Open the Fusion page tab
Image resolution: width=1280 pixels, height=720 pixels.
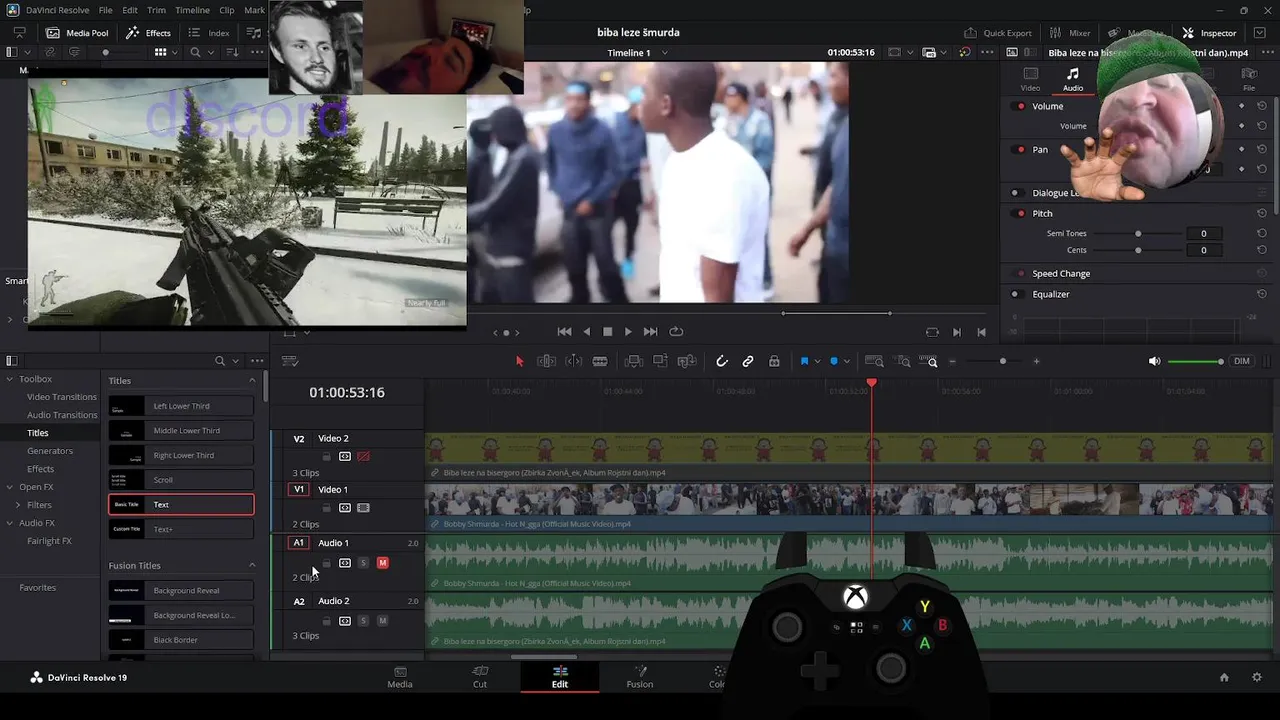point(640,677)
